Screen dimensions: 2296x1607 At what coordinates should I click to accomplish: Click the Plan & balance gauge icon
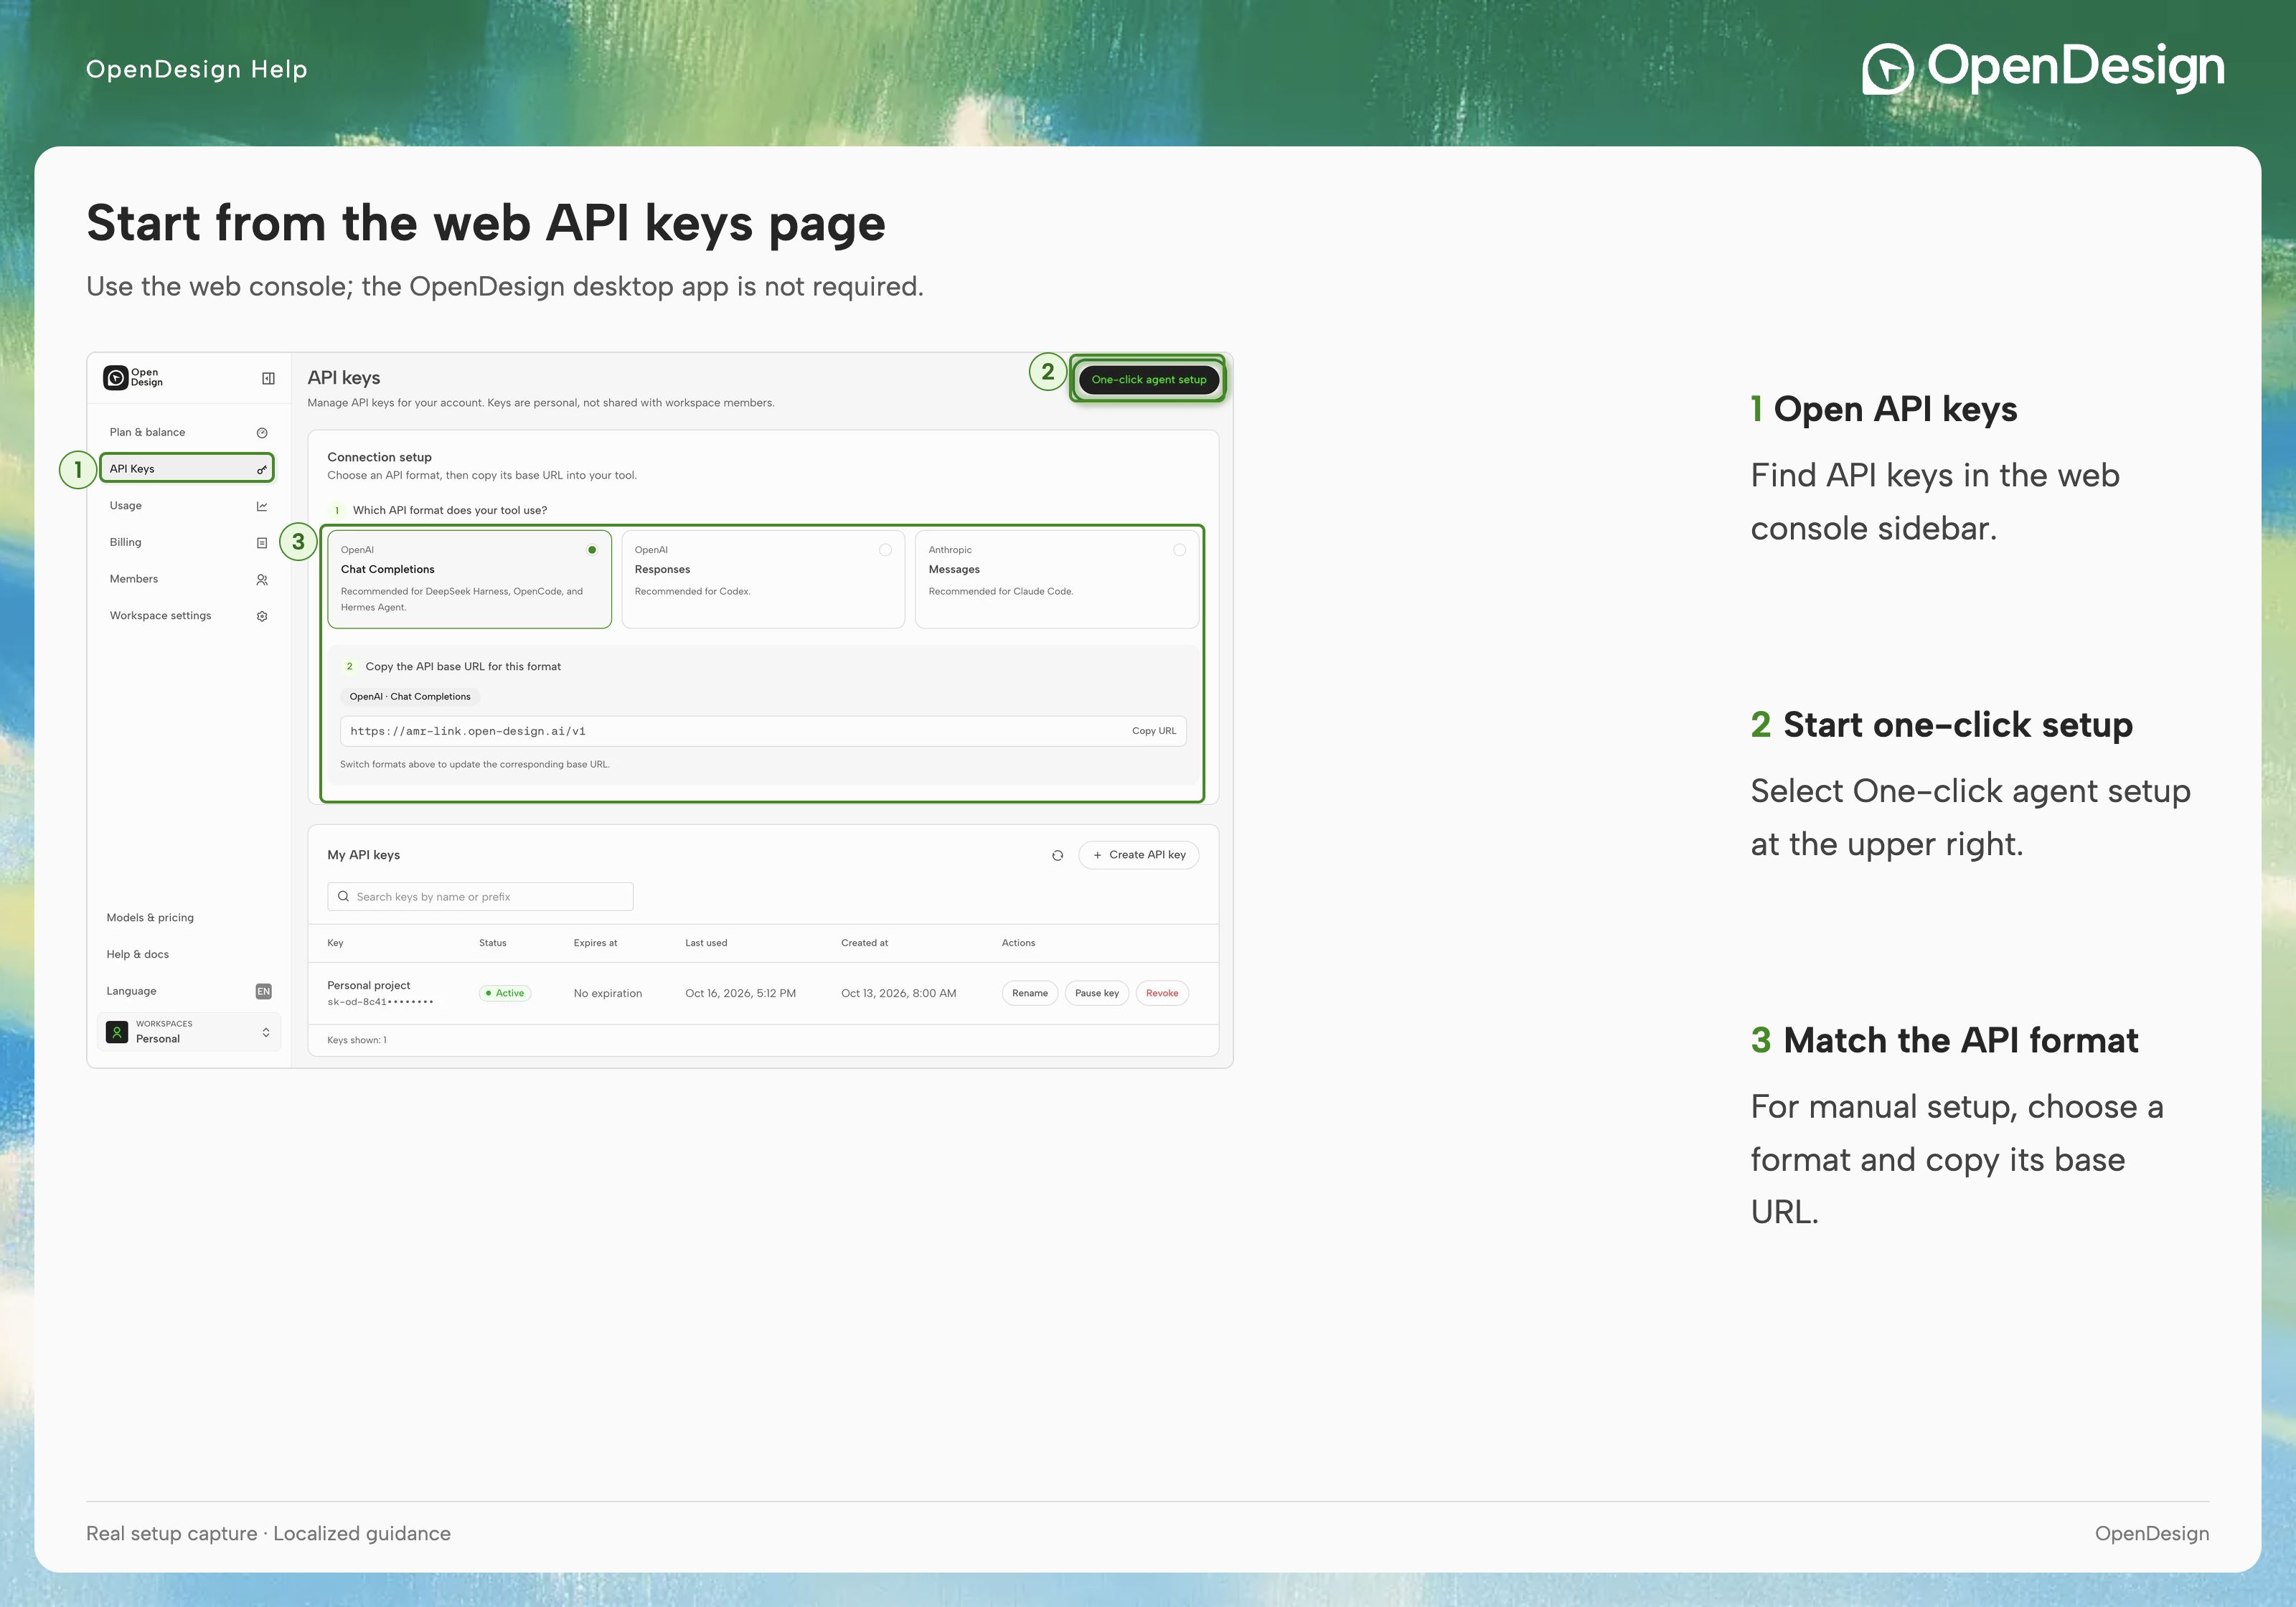(x=262, y=433)
